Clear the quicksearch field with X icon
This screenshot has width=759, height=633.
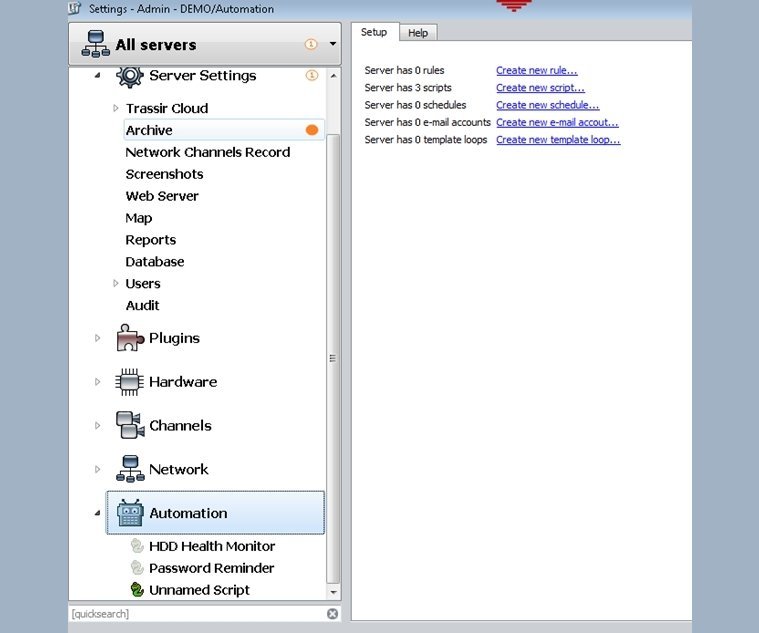click(332, 614)
